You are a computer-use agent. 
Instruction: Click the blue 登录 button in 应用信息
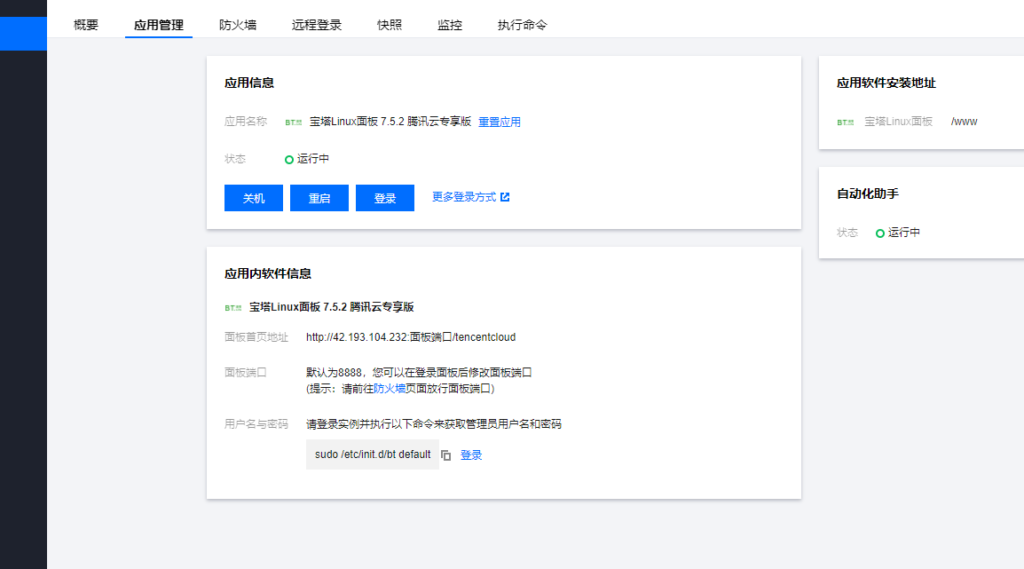[x=385, y=198]
